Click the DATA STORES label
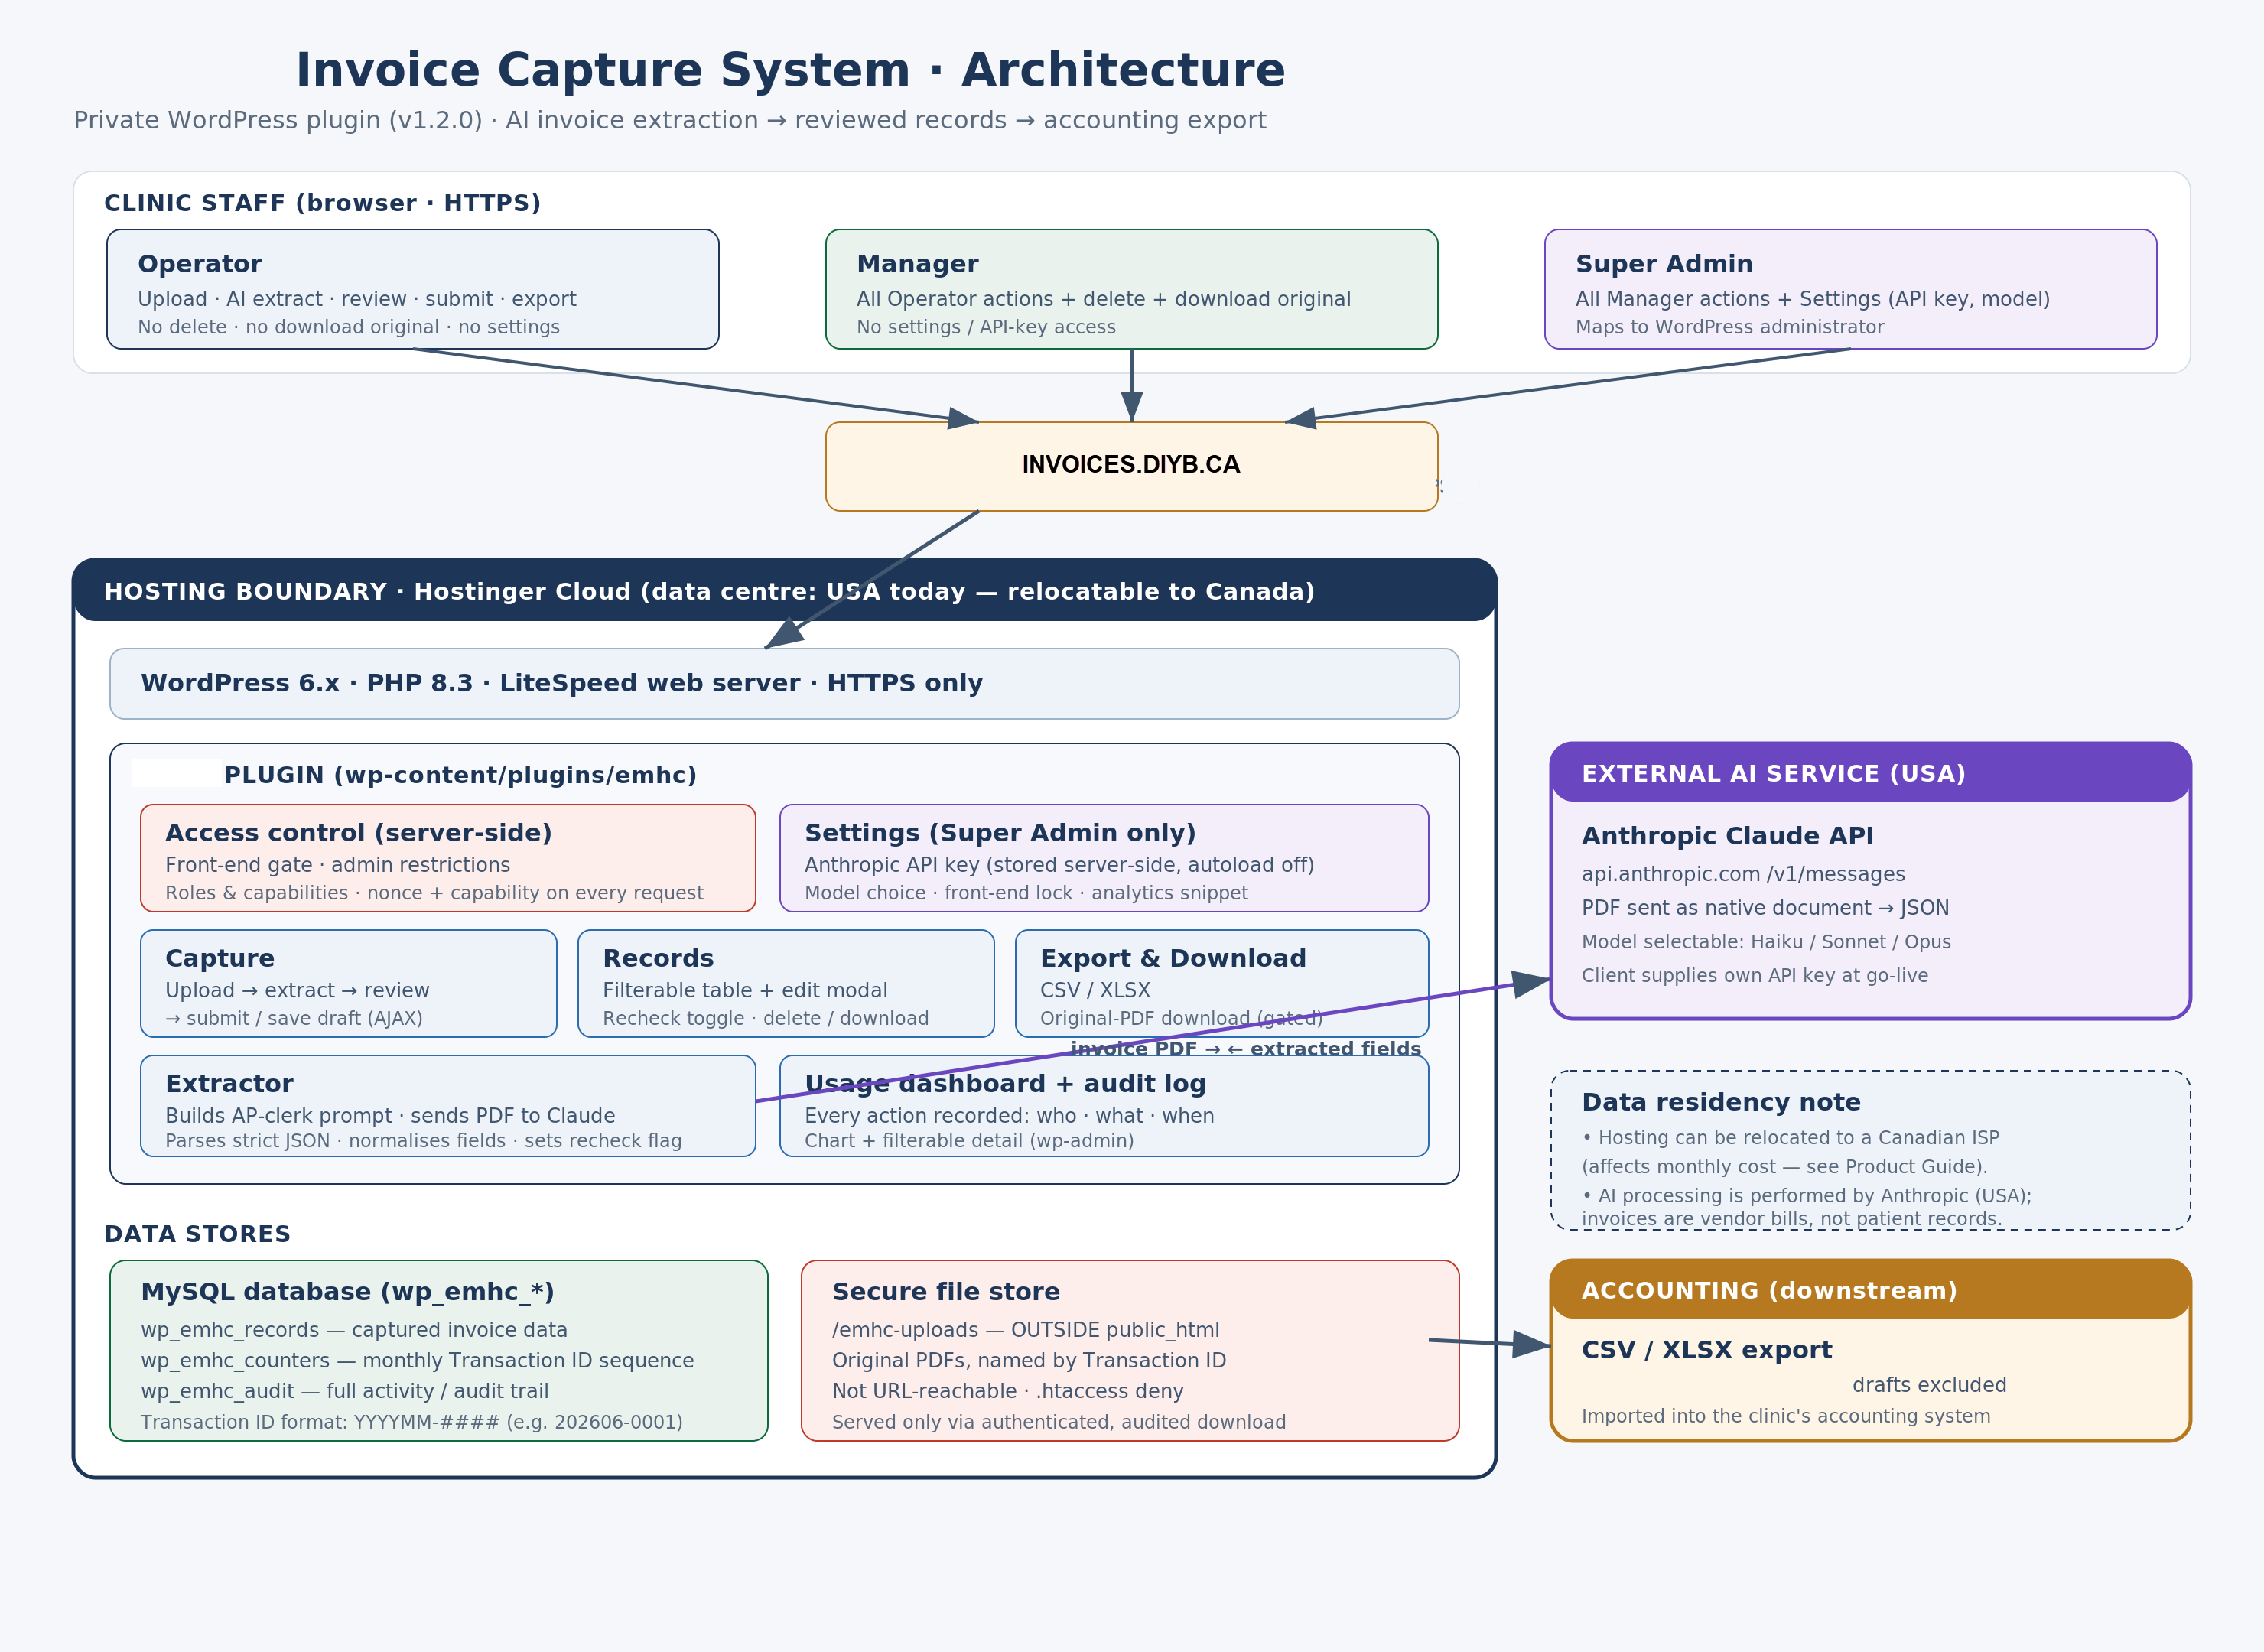Image resolution: width=2264 pixels, height=1652 pixels. (x=197, y=1234)
